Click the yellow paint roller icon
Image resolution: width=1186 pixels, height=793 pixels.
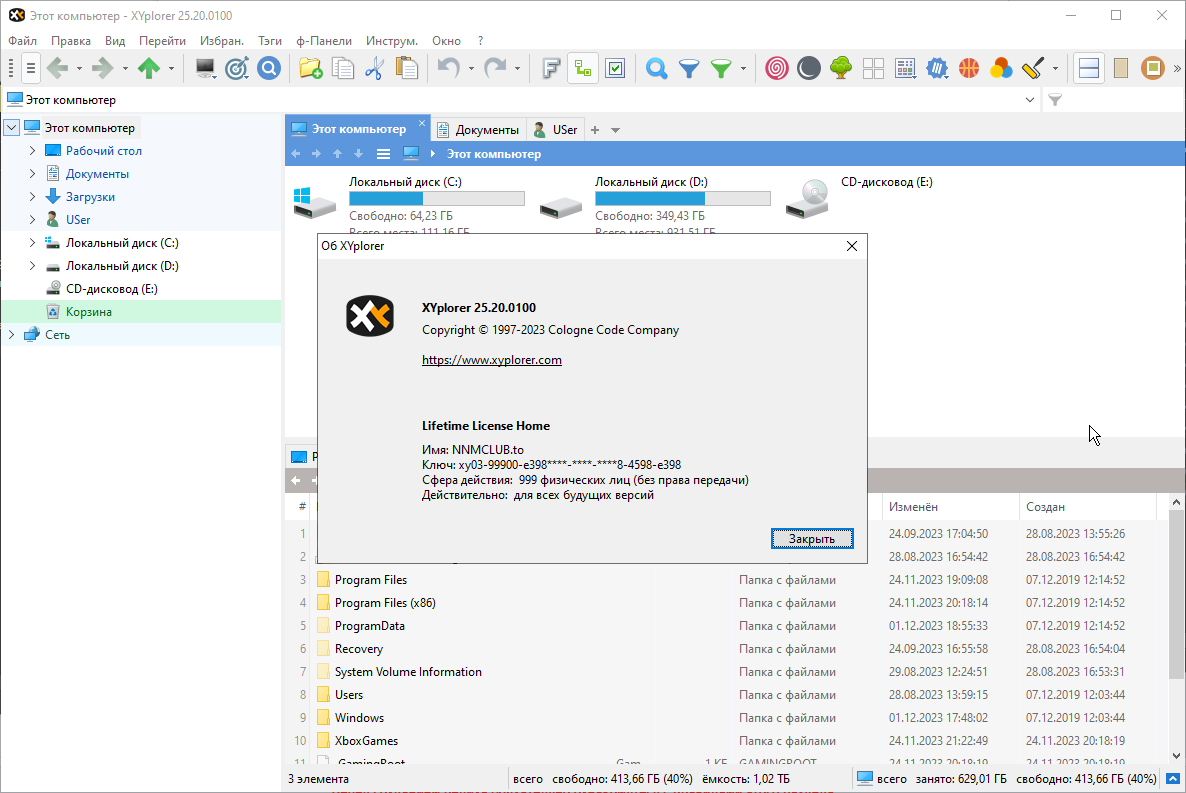[1033, 68]
